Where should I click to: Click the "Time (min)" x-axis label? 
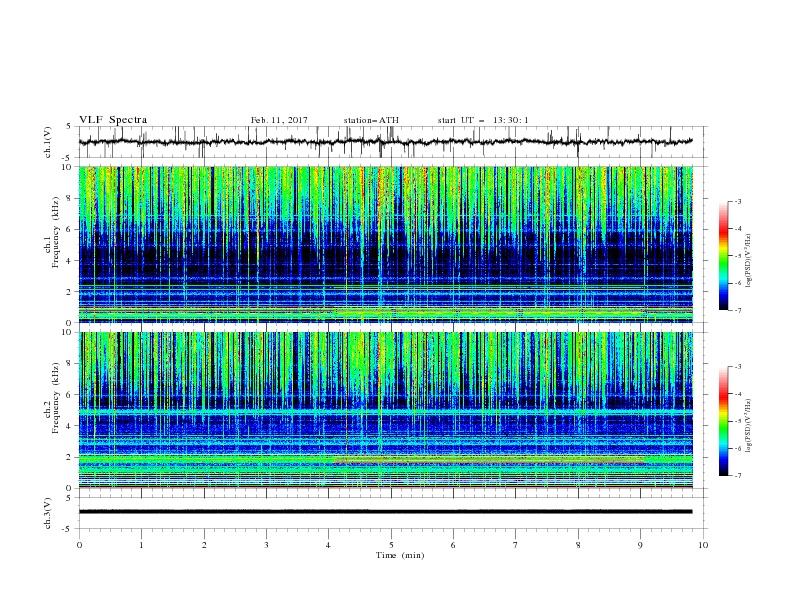pyautogui.click(x=400, y=555)
